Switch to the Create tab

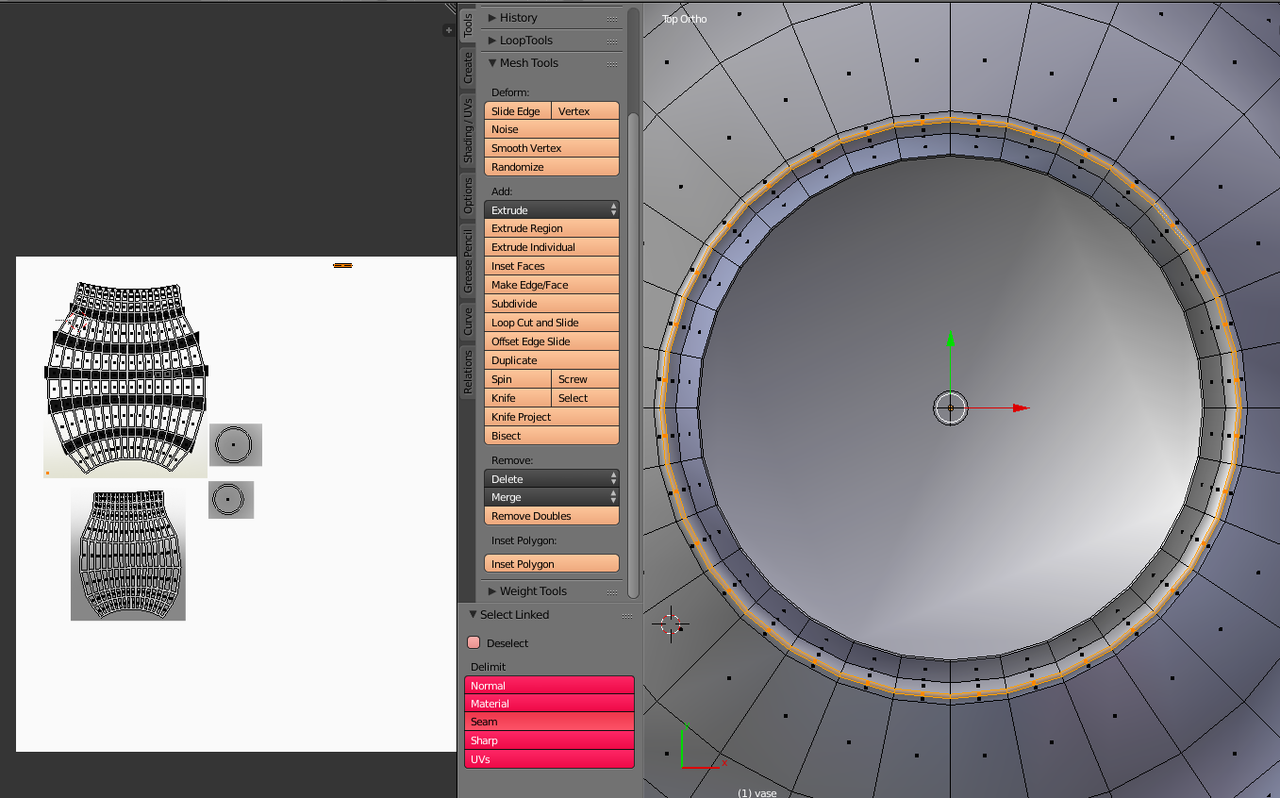click(x=468, y=68)
